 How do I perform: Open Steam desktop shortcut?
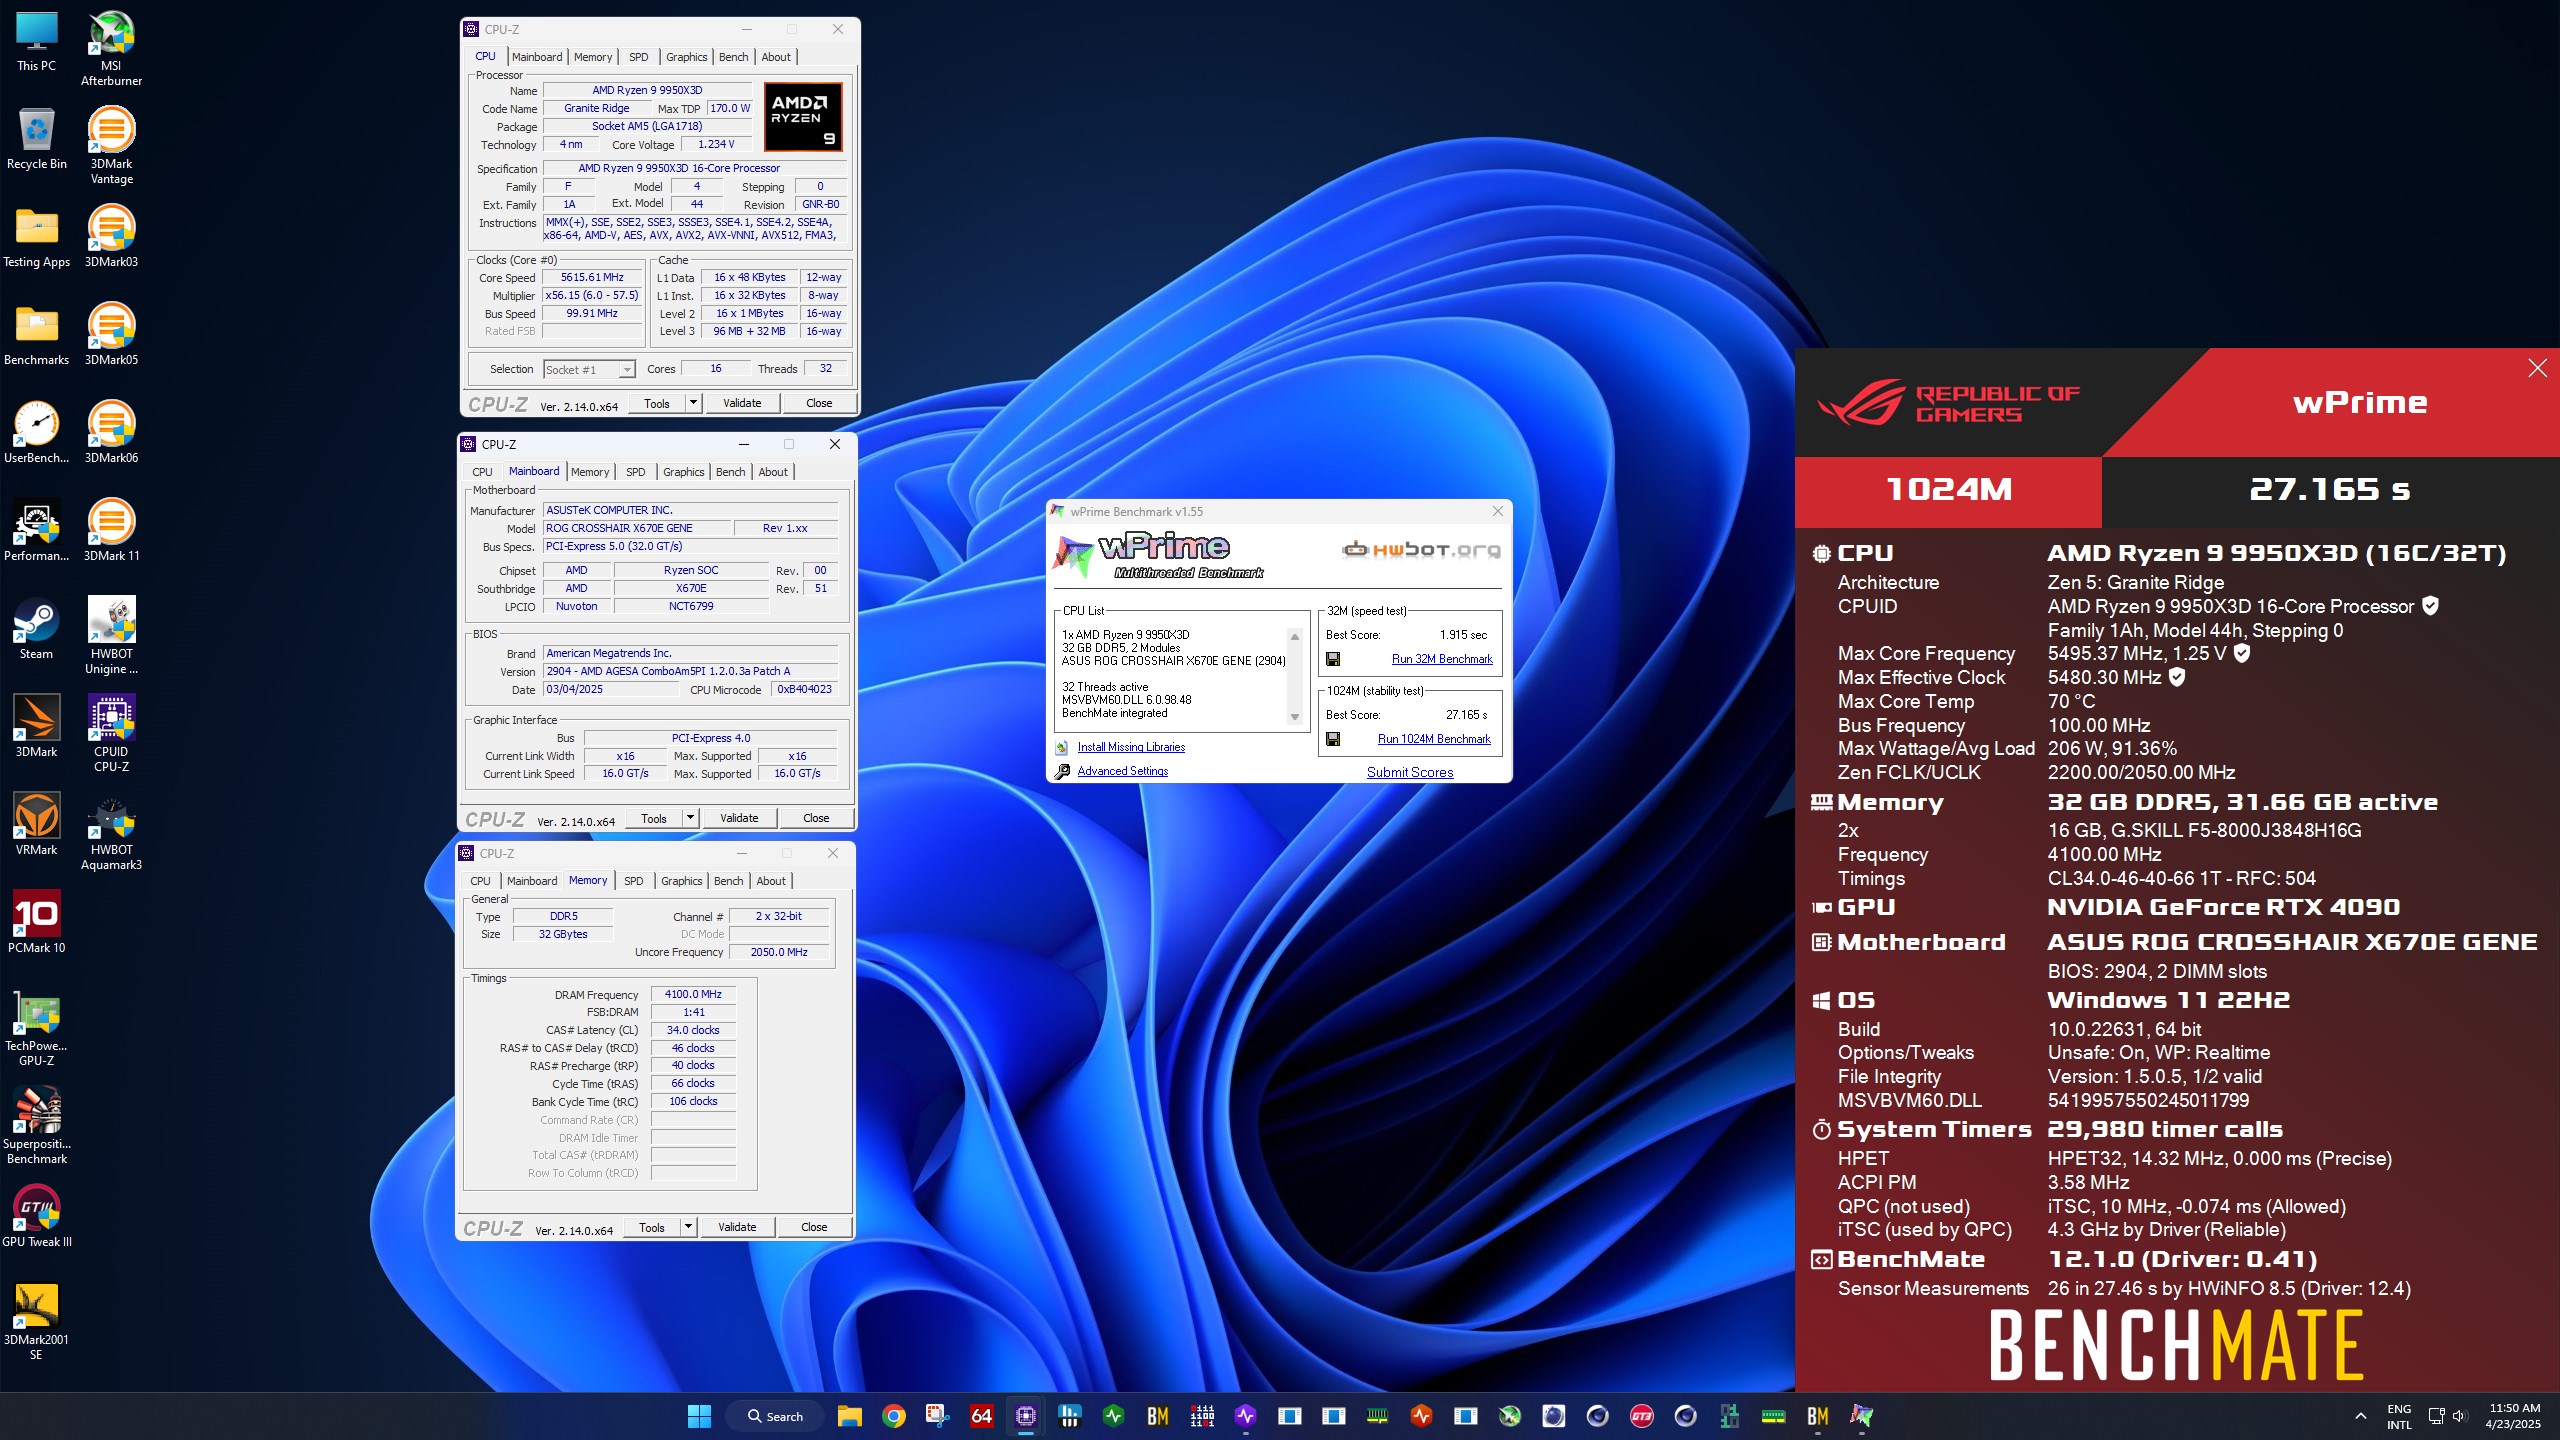coord(36,628)
